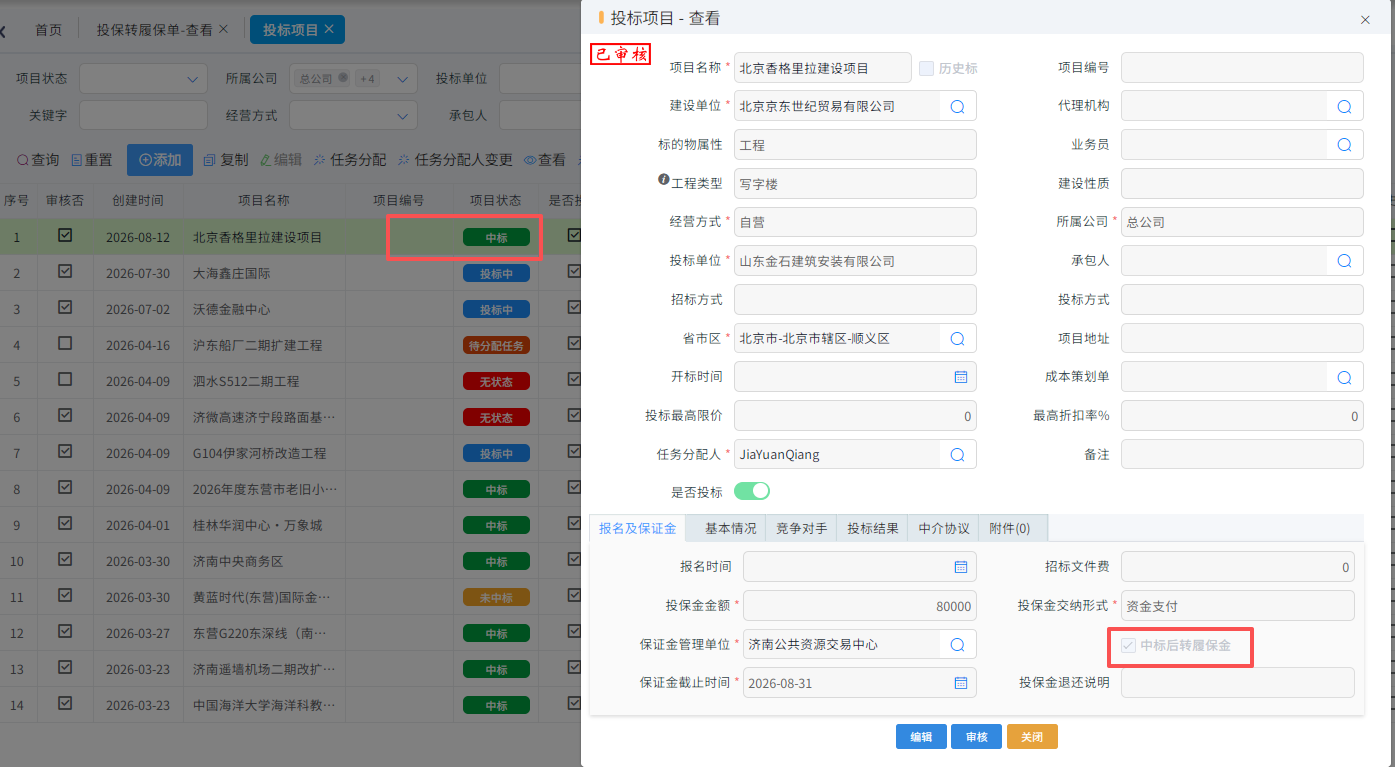Click the 报名时间 calendar icon
The width and height of the screenshot is (1395, 767).
coord(960,567)
